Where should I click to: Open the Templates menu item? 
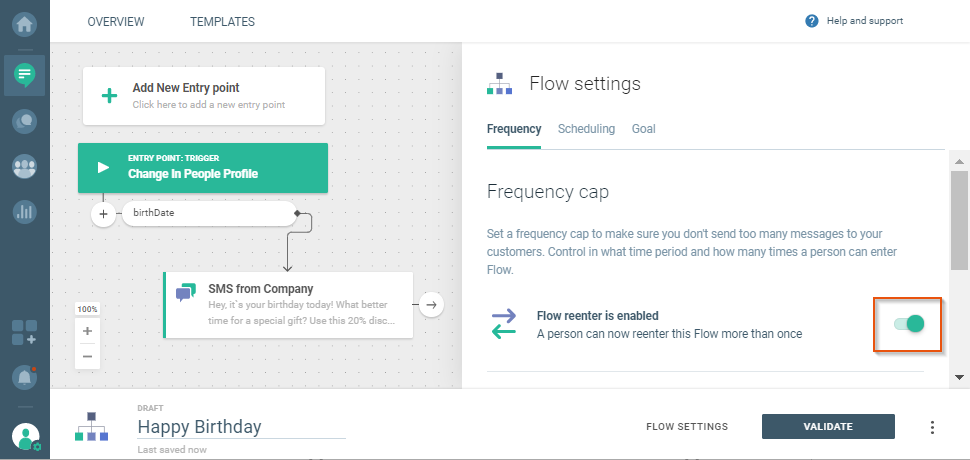pos(222,22)
